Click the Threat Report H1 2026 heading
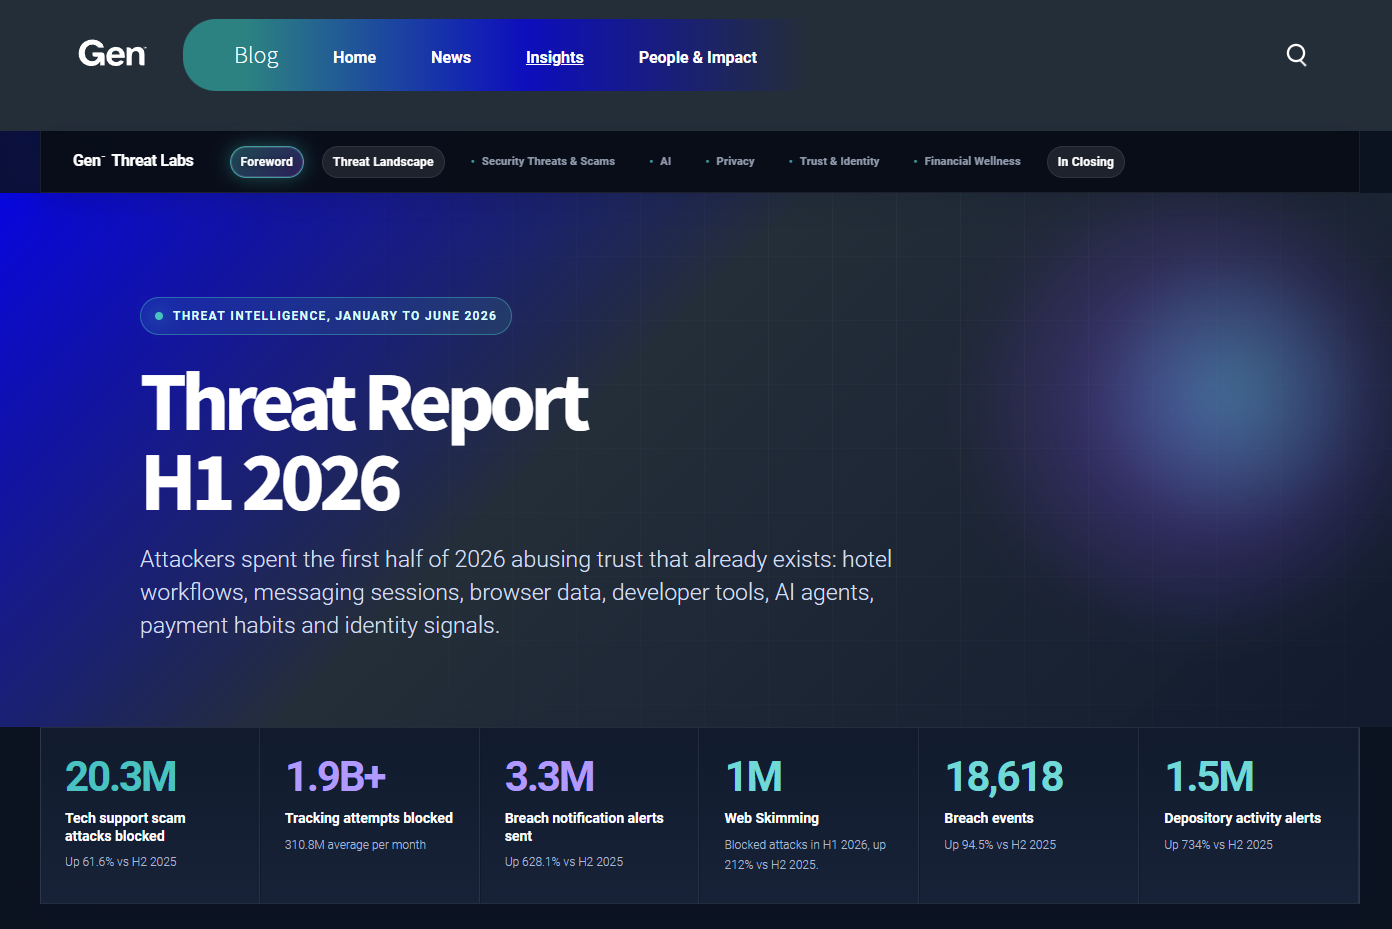1392x929 pixels. pyautogui.click(x=366, y=442)
